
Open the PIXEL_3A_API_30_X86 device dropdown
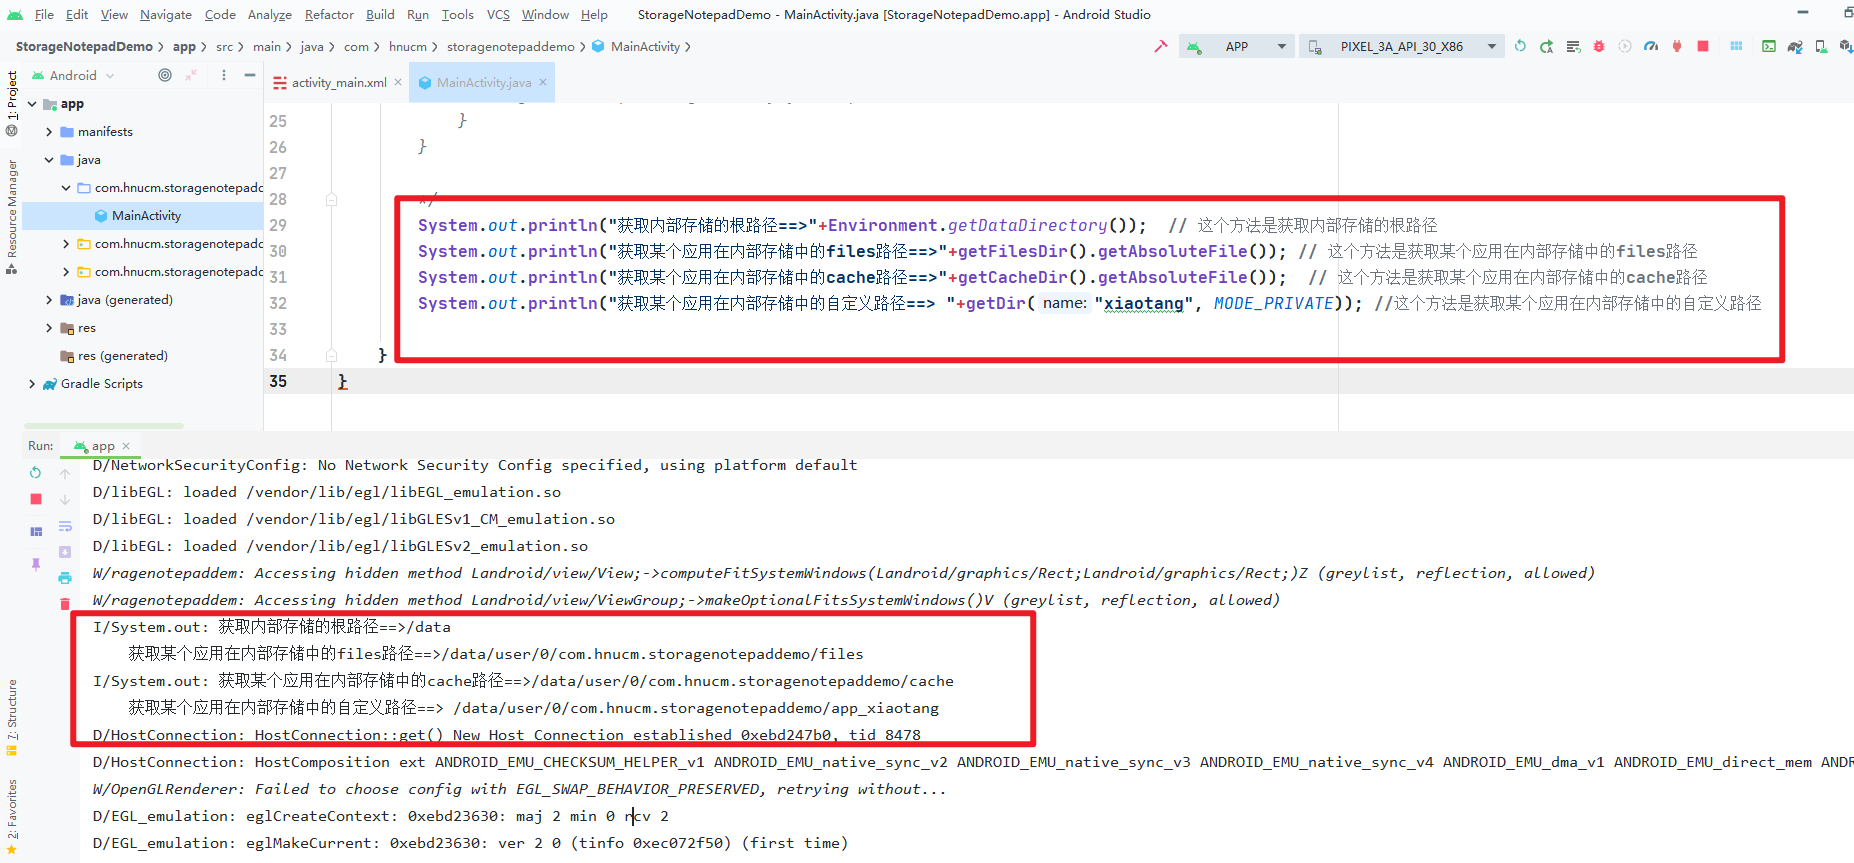(1402, 47)
